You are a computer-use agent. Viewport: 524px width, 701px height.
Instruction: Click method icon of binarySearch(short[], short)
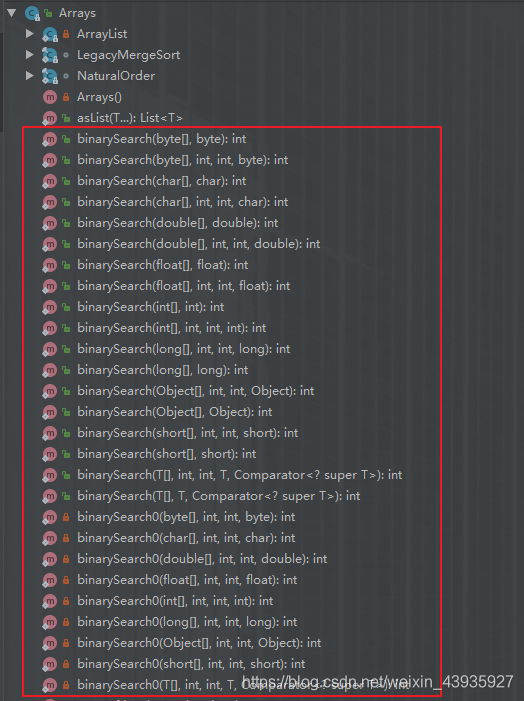50,454
